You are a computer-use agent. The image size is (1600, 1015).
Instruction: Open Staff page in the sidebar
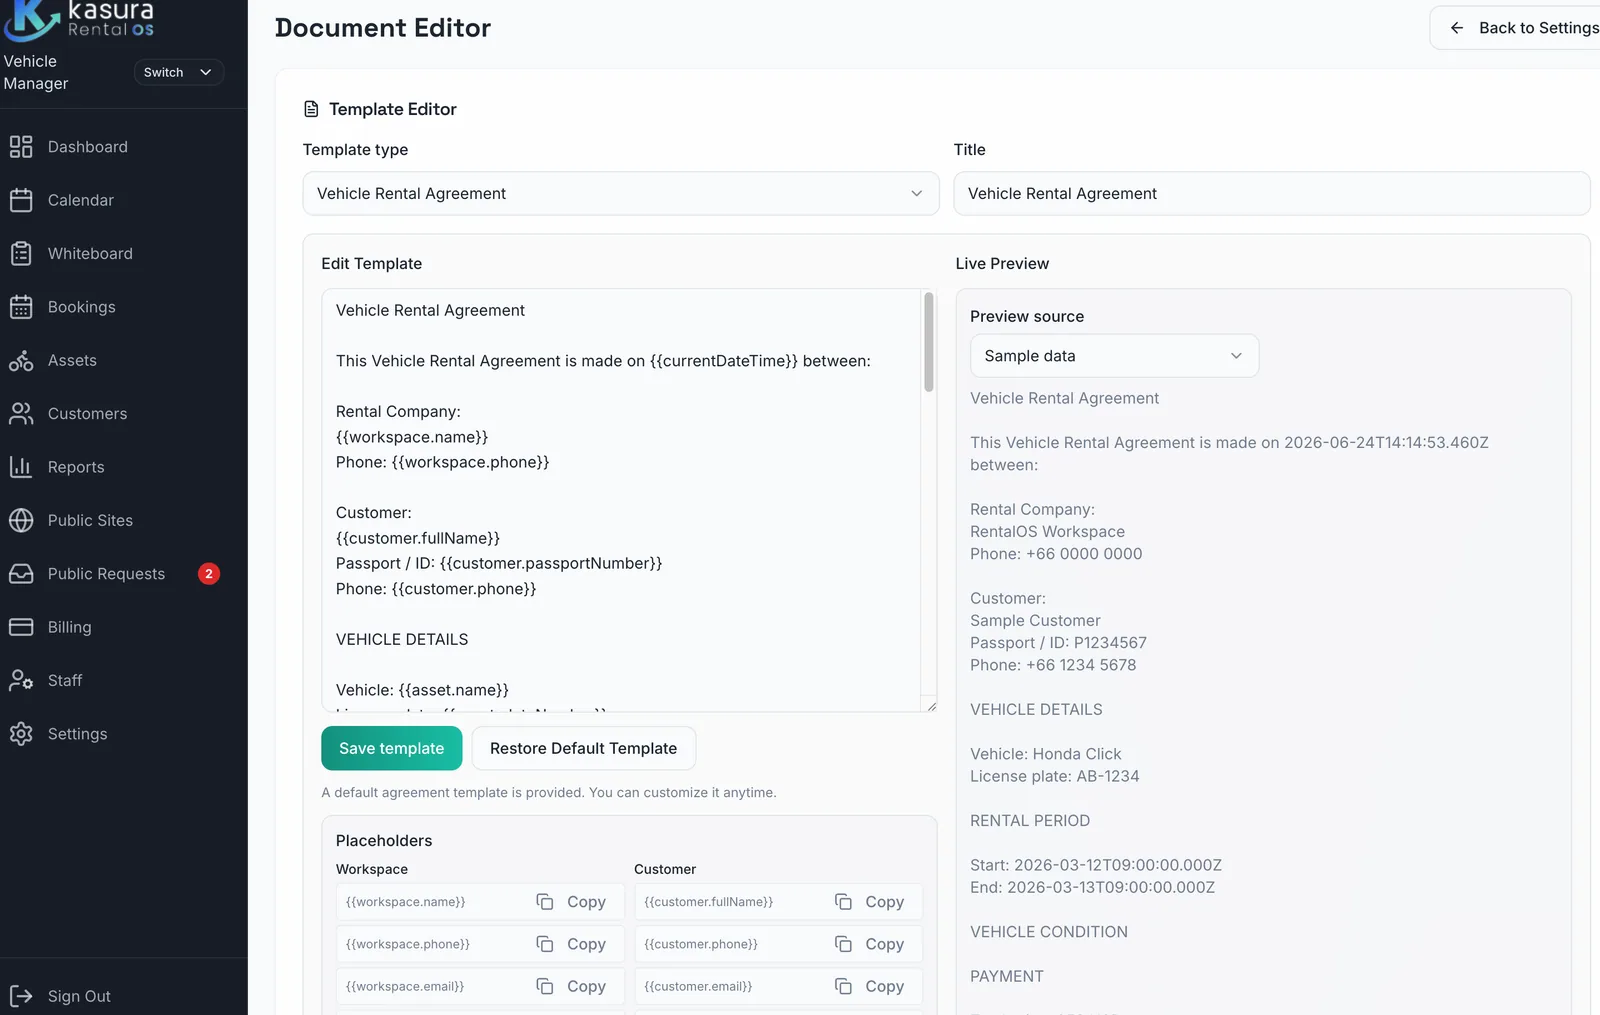(65, 680)
